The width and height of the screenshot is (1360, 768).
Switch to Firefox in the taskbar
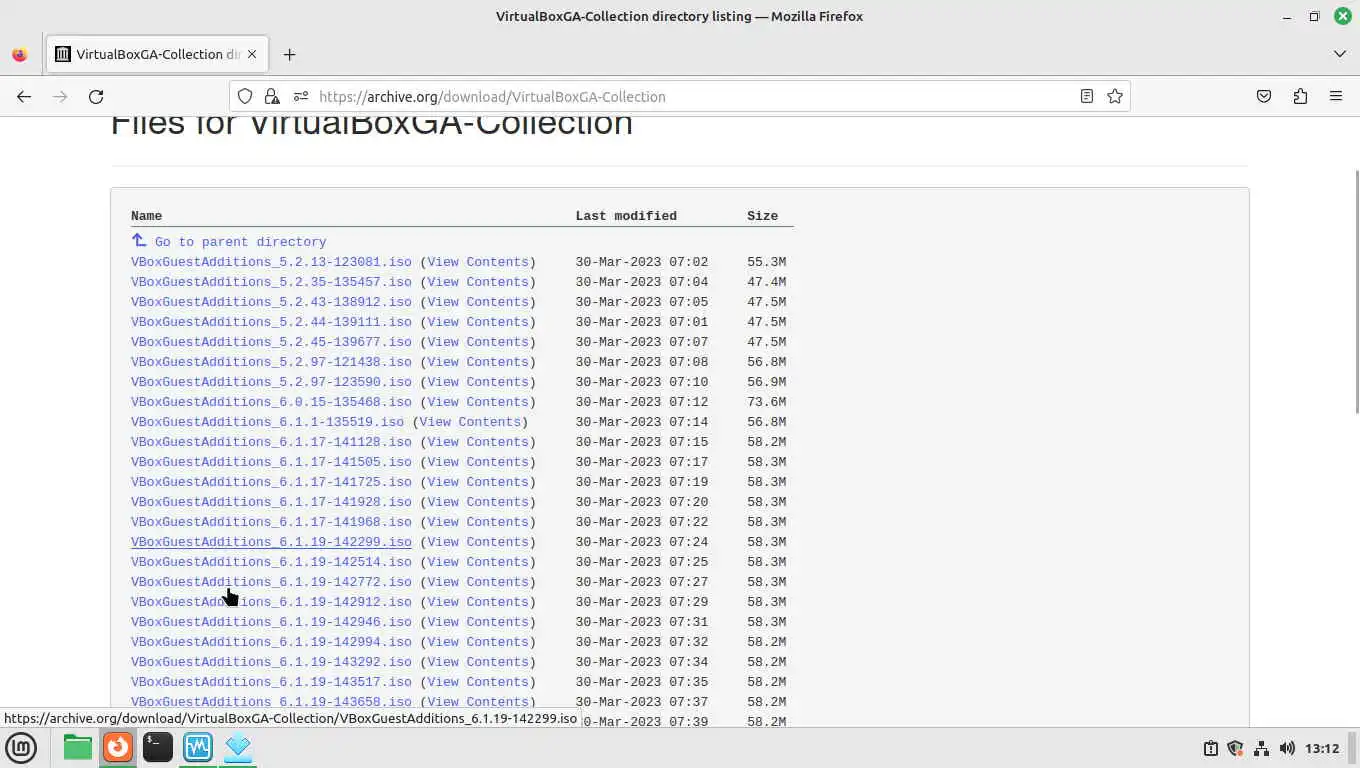point(118,747)
